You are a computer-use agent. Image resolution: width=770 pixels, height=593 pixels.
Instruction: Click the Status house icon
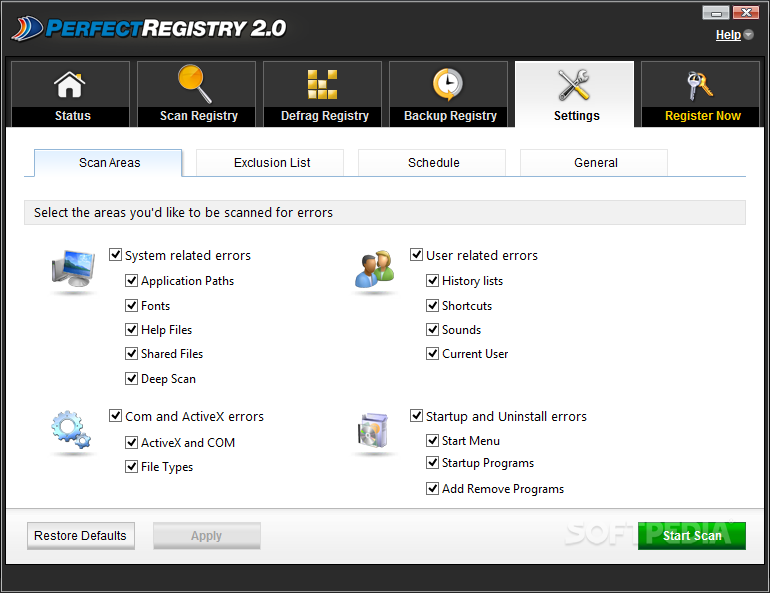[69, 84]
